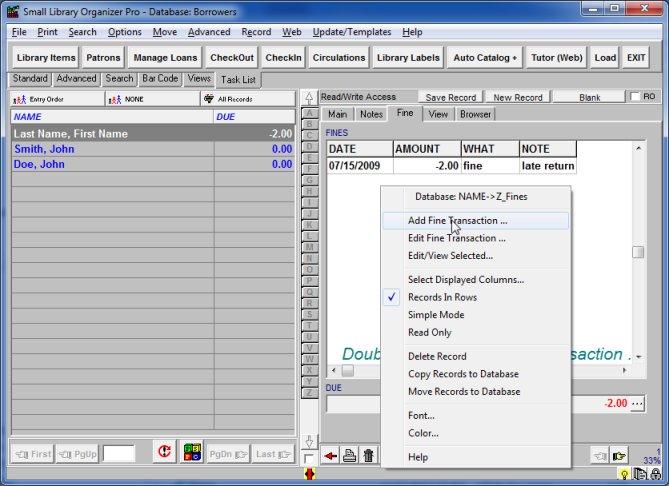This screenshot has width=669, height=486.
Task: Toggle the small checkbox under alphabet strip
Action: point(308,459)
